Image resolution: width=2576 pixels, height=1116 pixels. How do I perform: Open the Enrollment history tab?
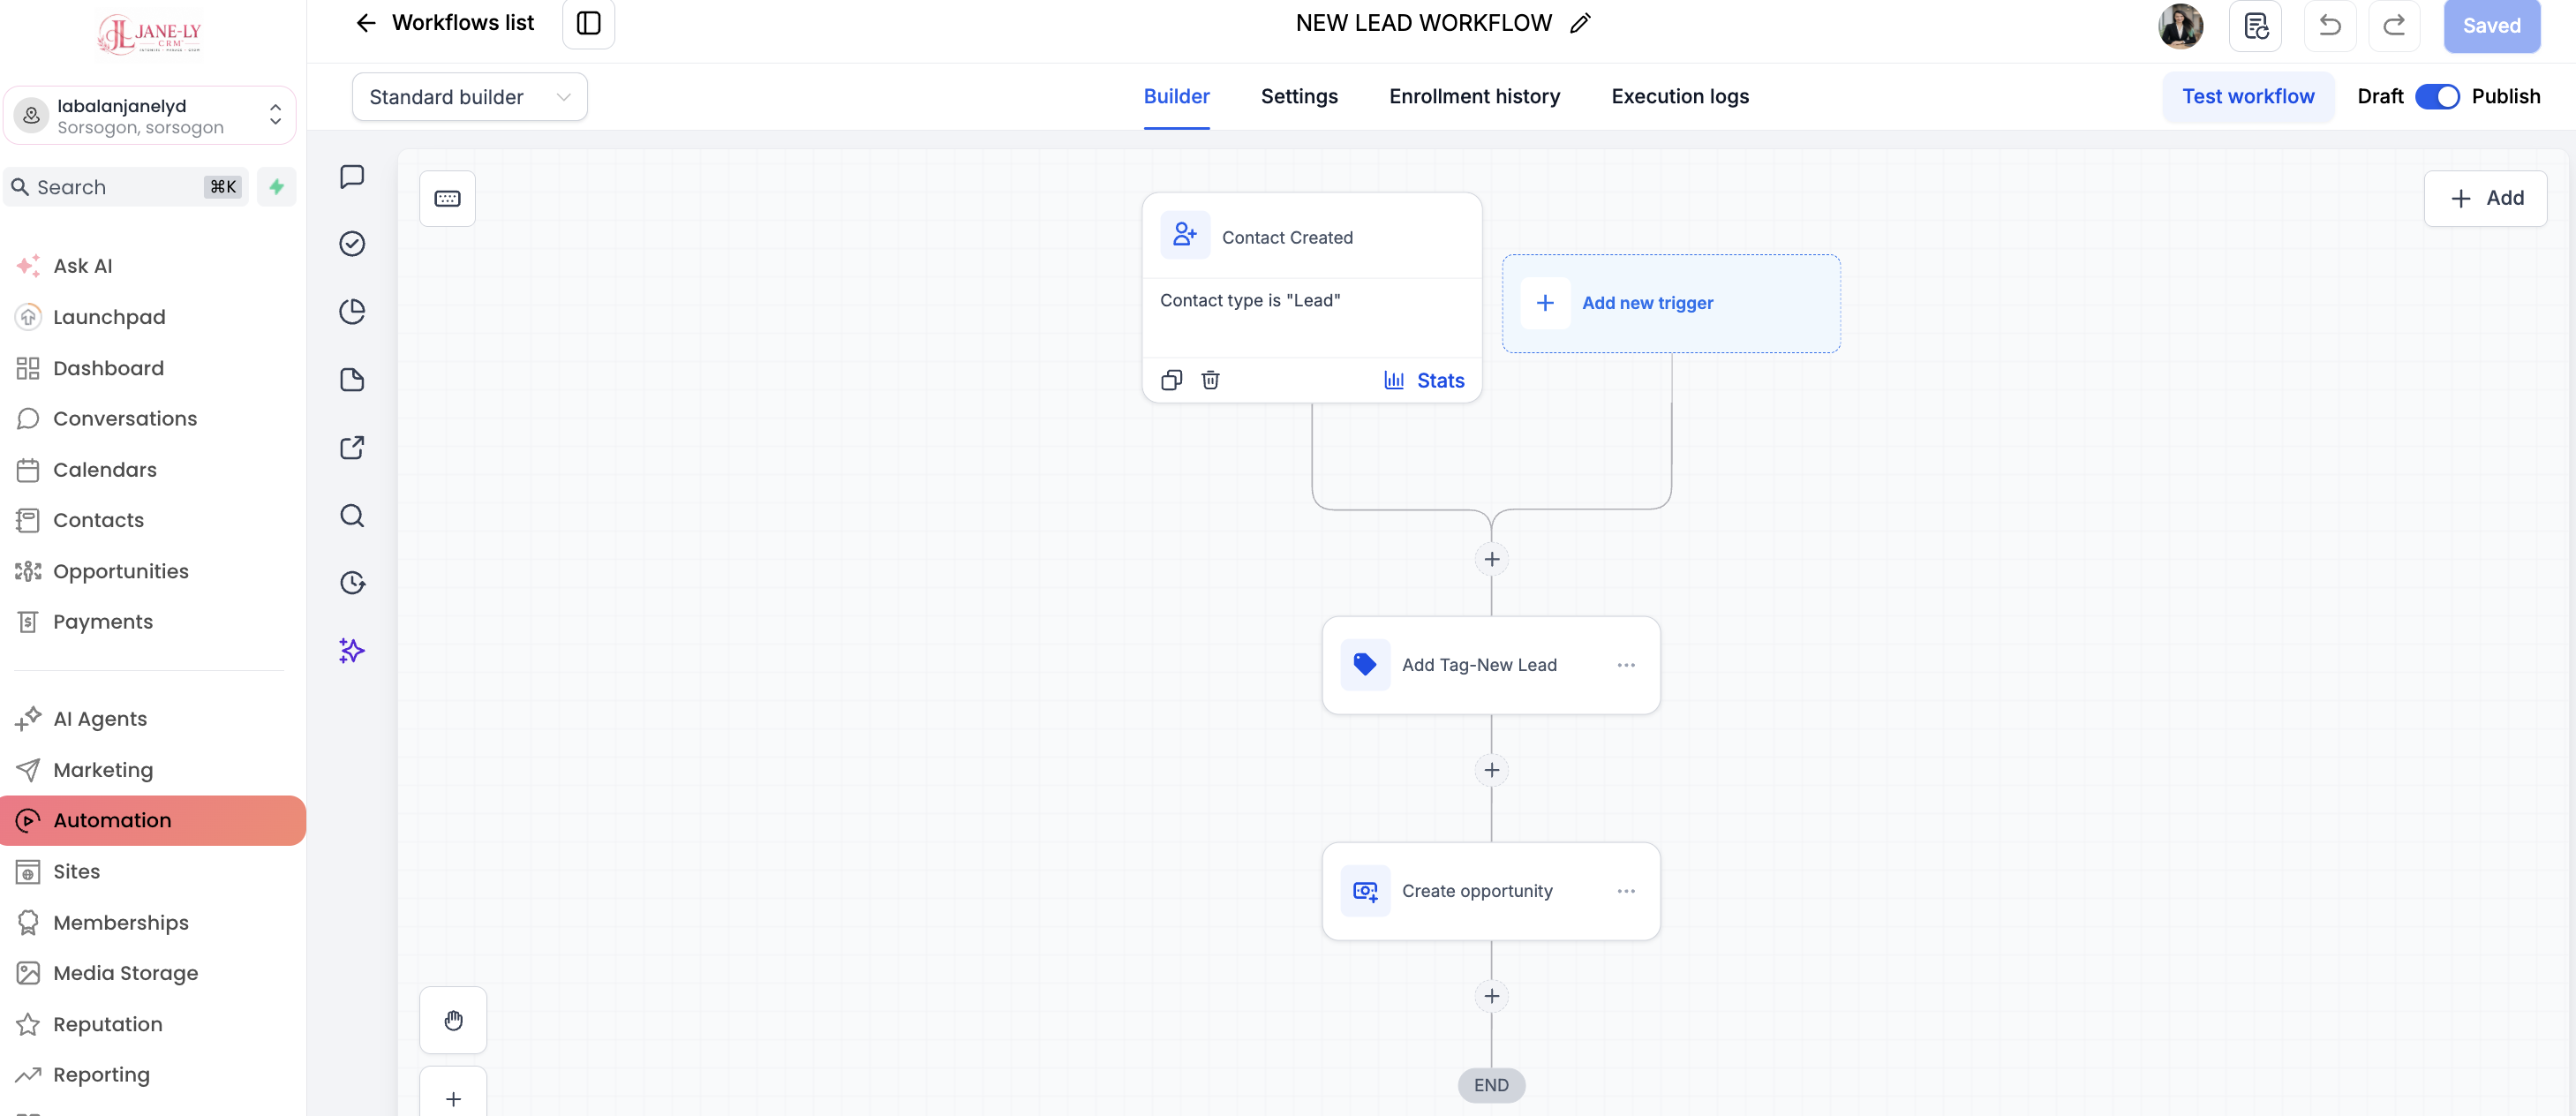(x=1474, y=97)
